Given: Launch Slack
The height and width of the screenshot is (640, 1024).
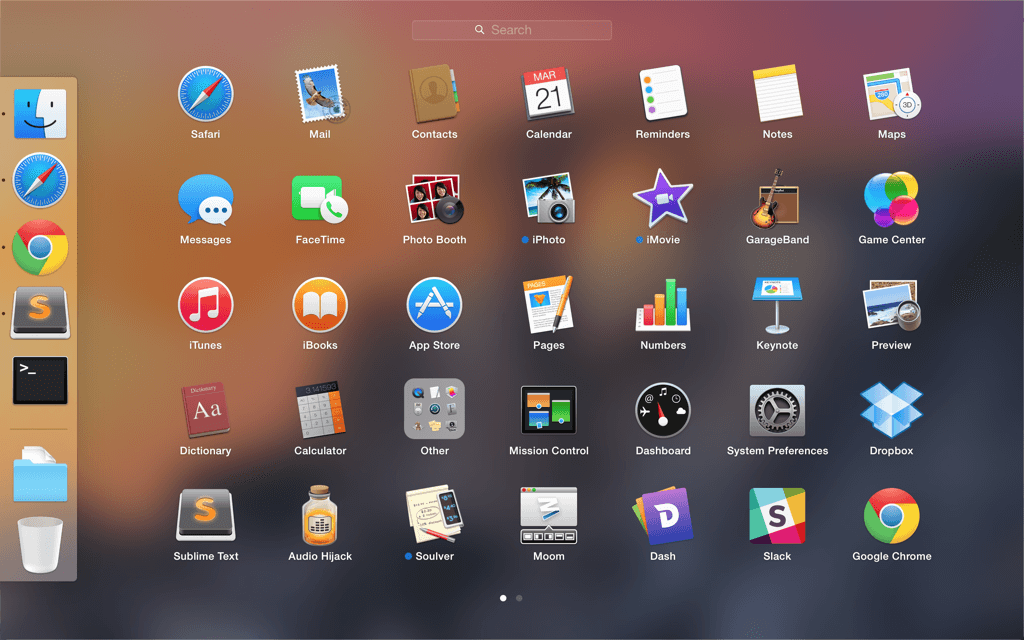Looking at the screenshot, I should coord(777,515).
